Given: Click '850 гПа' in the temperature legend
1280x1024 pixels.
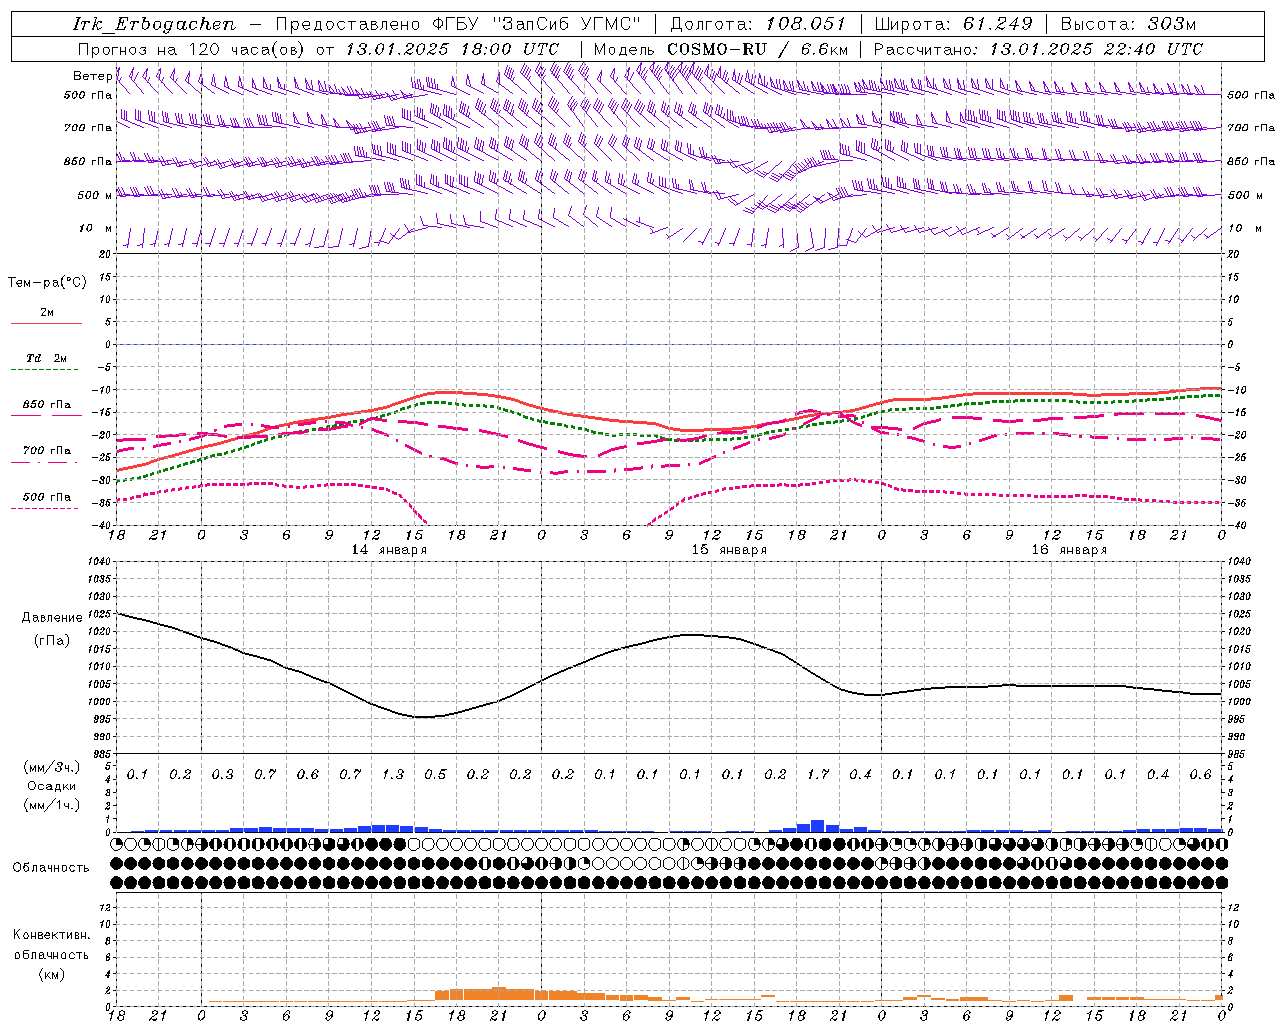Looking at the screenshot, I should pyautogui.click(x=47, y=405).
